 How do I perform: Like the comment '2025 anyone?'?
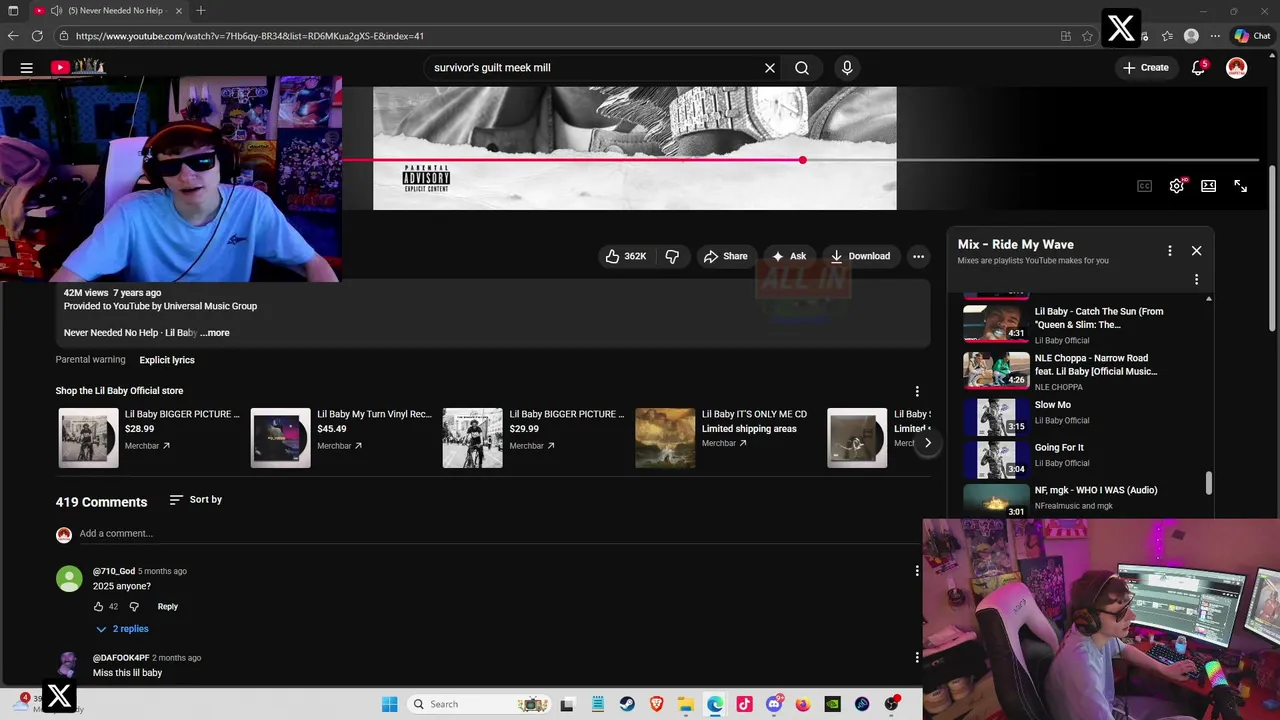coord(98,606)
